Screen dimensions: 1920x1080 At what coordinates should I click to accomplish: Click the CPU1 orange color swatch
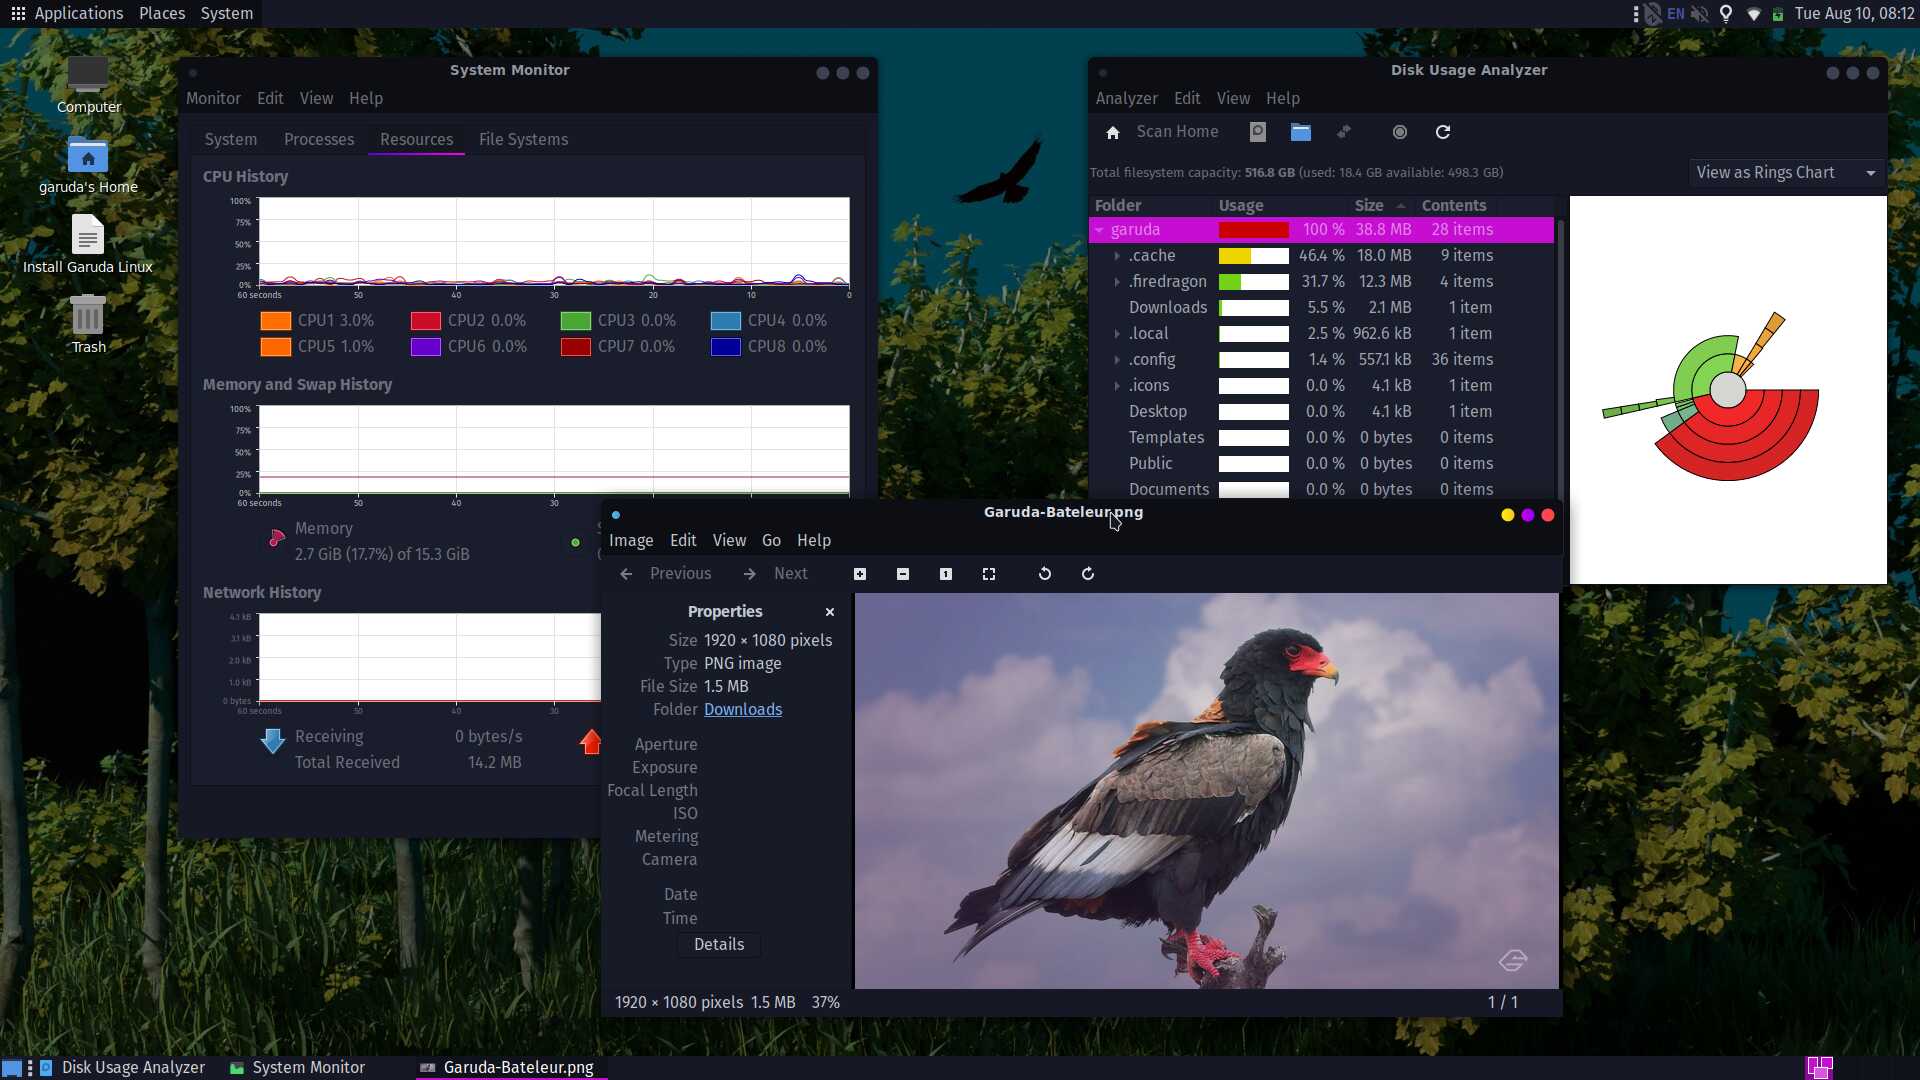275,321
